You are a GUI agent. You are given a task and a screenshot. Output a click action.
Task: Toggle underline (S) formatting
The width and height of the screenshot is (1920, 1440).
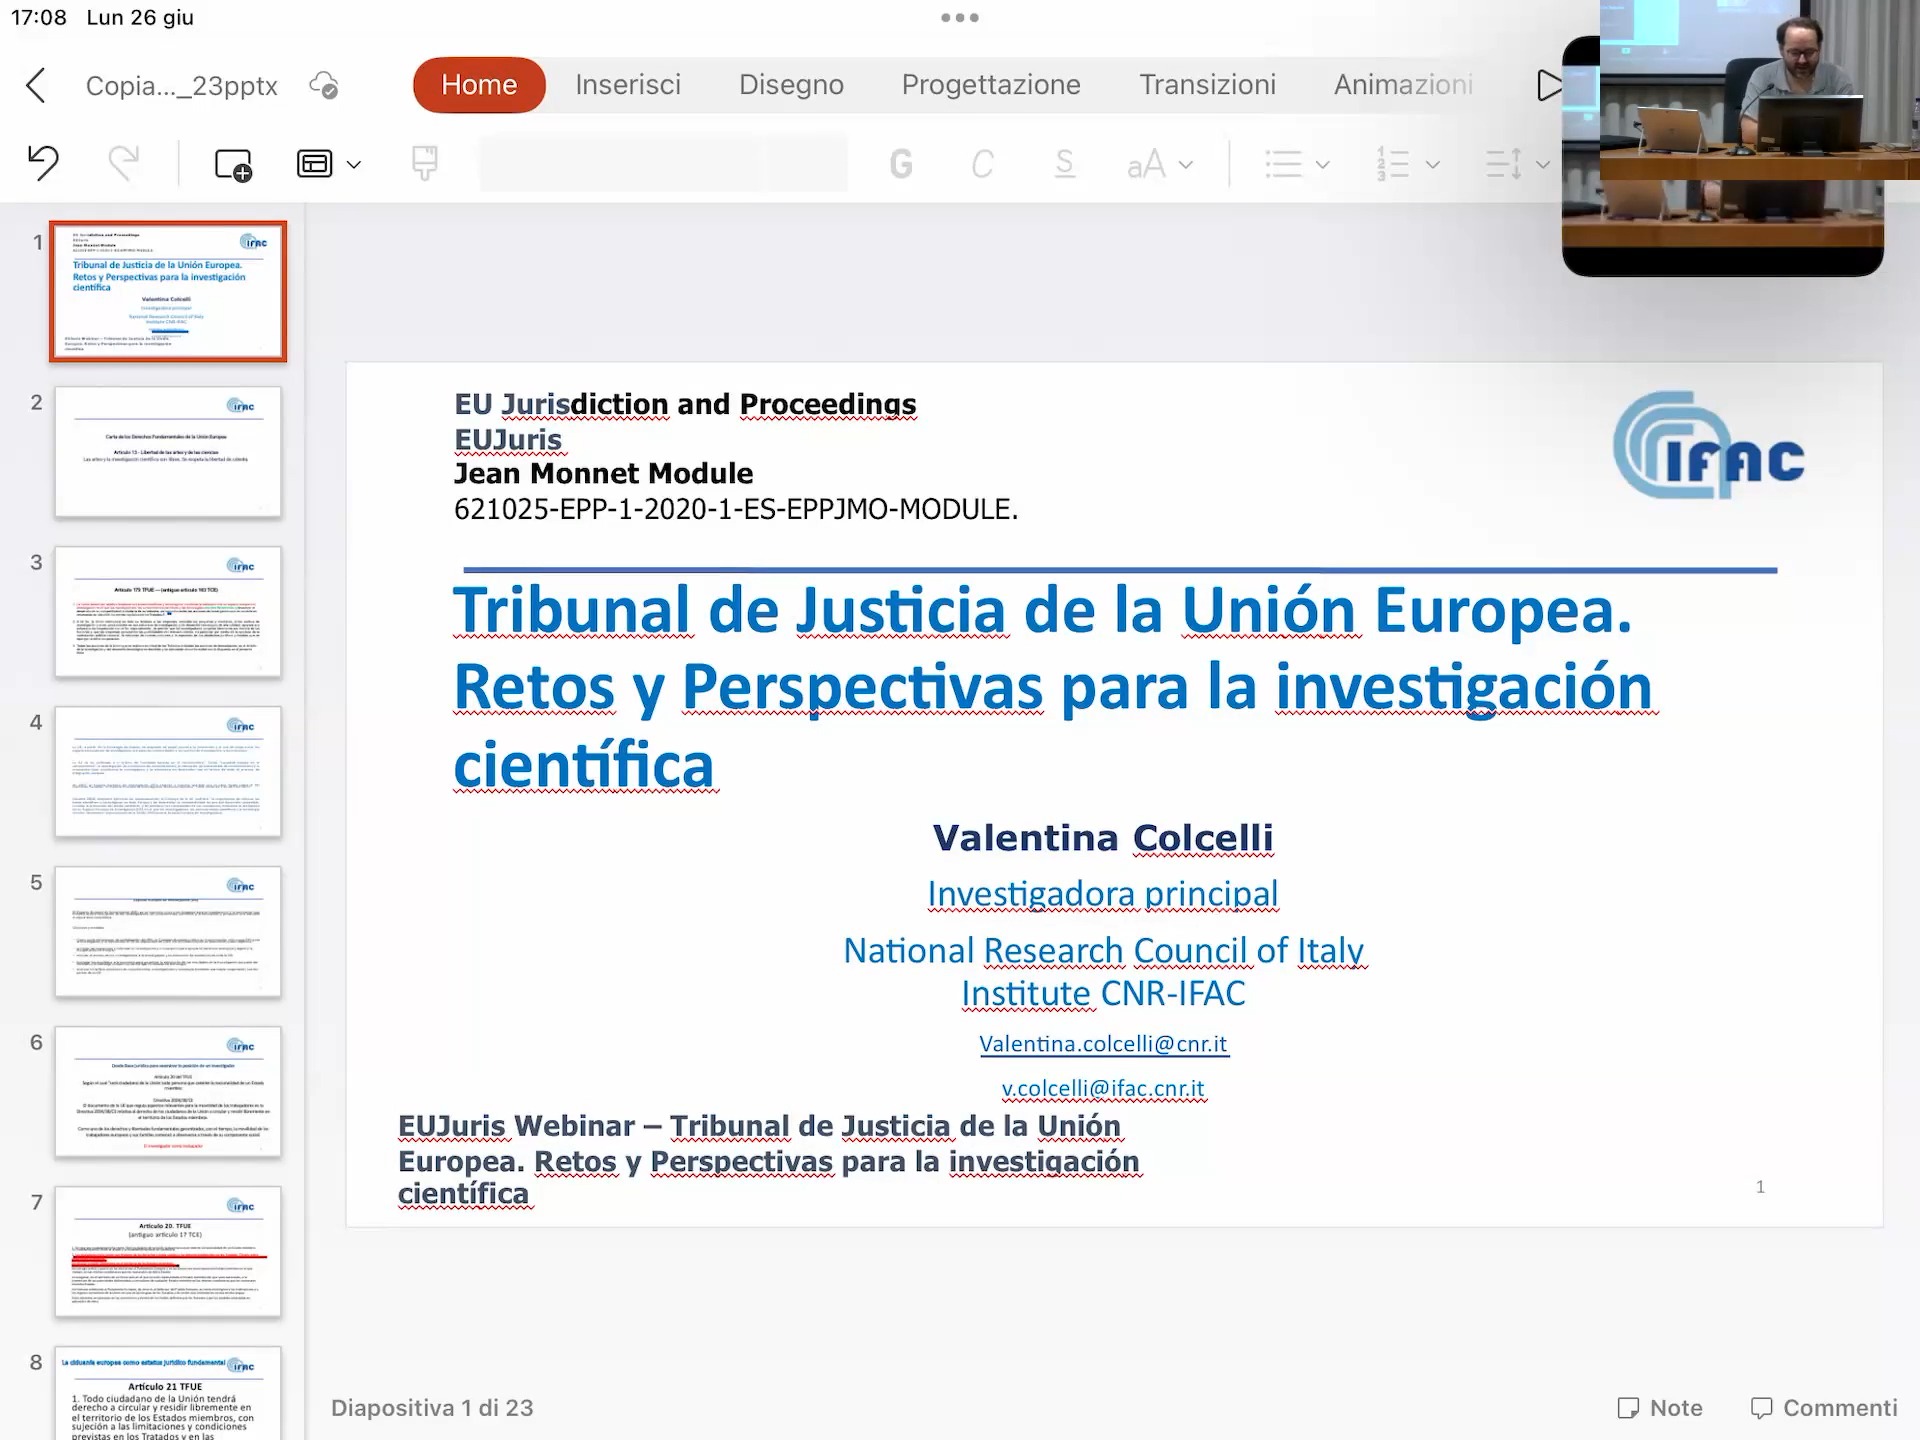point(1065,164)
